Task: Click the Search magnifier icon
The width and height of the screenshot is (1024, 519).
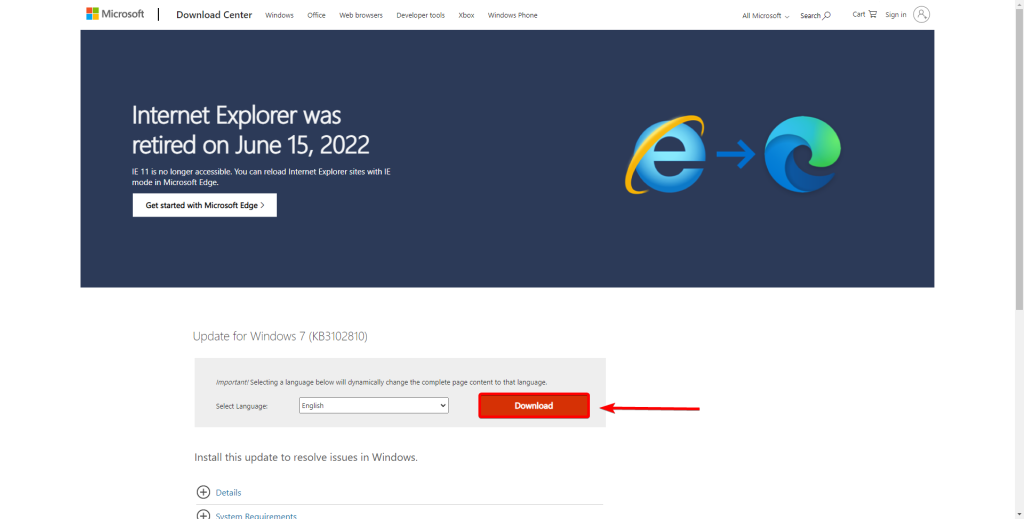Action: tap(827, 15)
